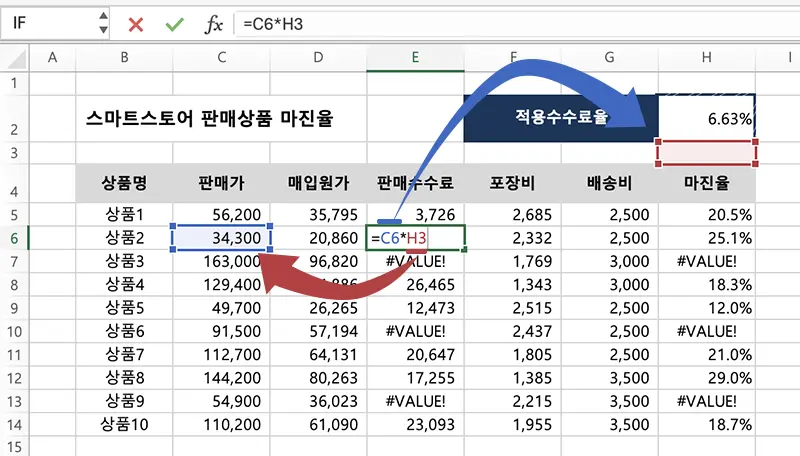Click the 포장비 header cell
Viewport: 800px width, 456px height.
tap(513, 183)
